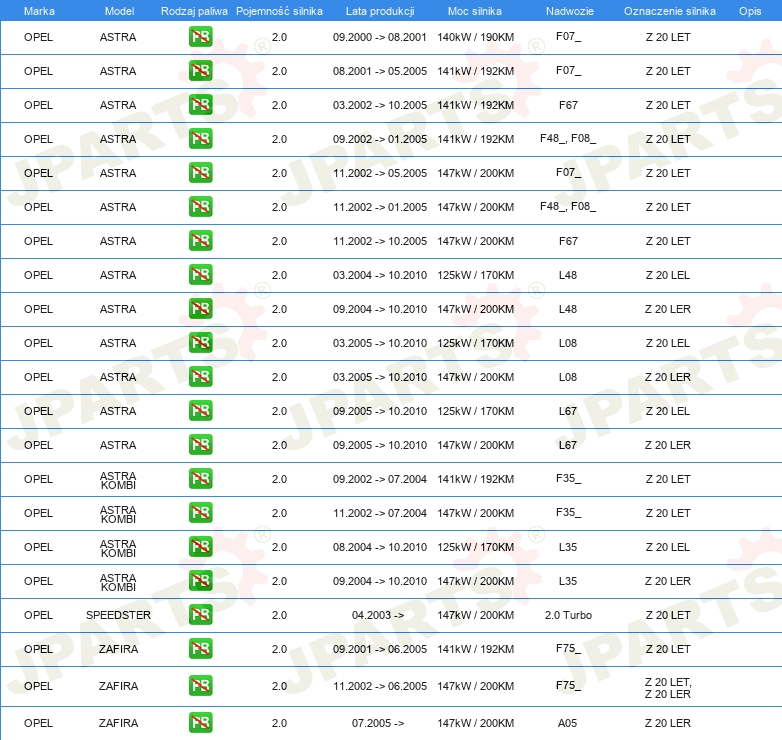Click the Oznaczenie silnika column header
The width and height of the screenshot is (782, 740).
(670, 11)
